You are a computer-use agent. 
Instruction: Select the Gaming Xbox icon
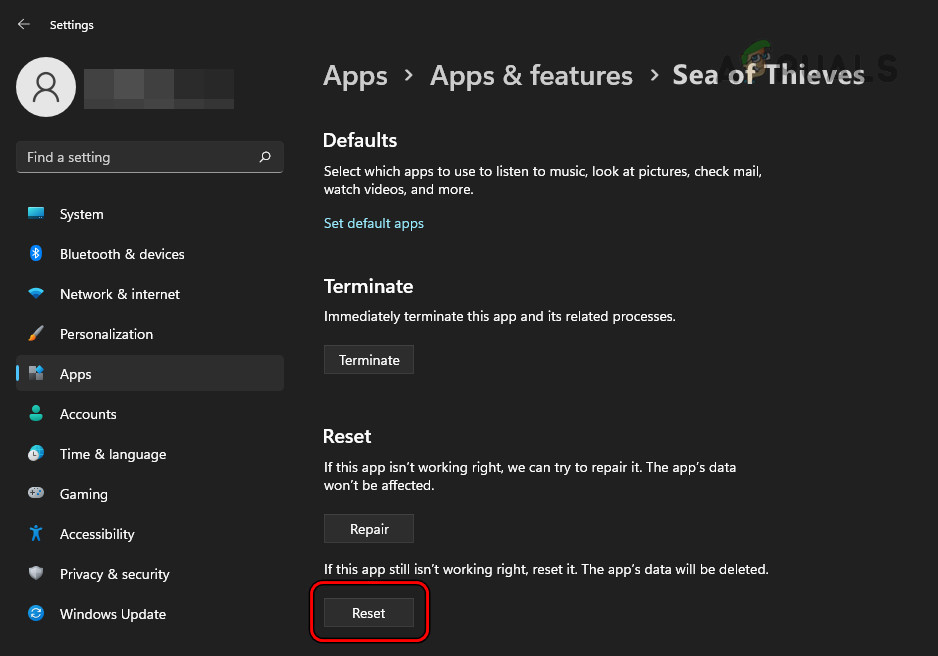(x=35, y=493)
